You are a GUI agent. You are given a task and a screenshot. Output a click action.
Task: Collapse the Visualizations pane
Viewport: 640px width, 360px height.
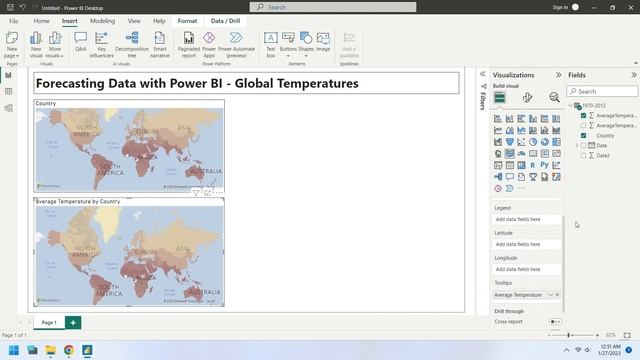point(558,75)
